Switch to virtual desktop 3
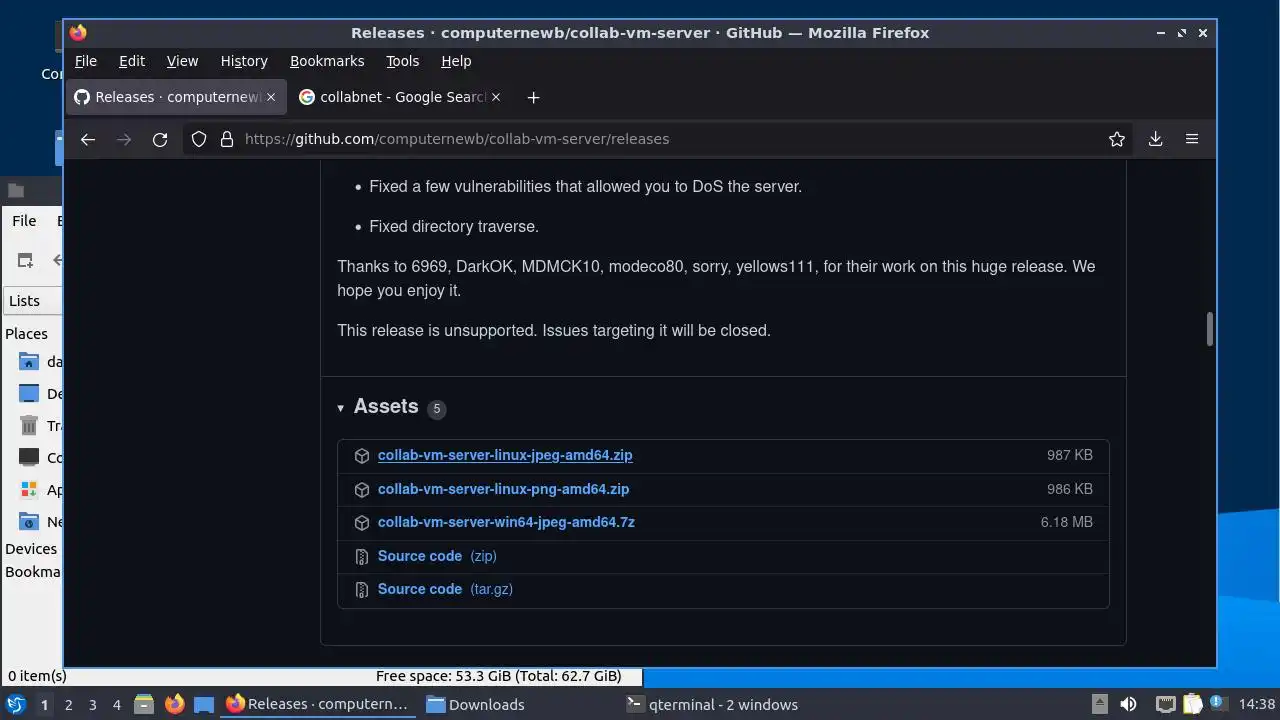The width and height of the screenshot is (1280, 720). pos(92,704)
